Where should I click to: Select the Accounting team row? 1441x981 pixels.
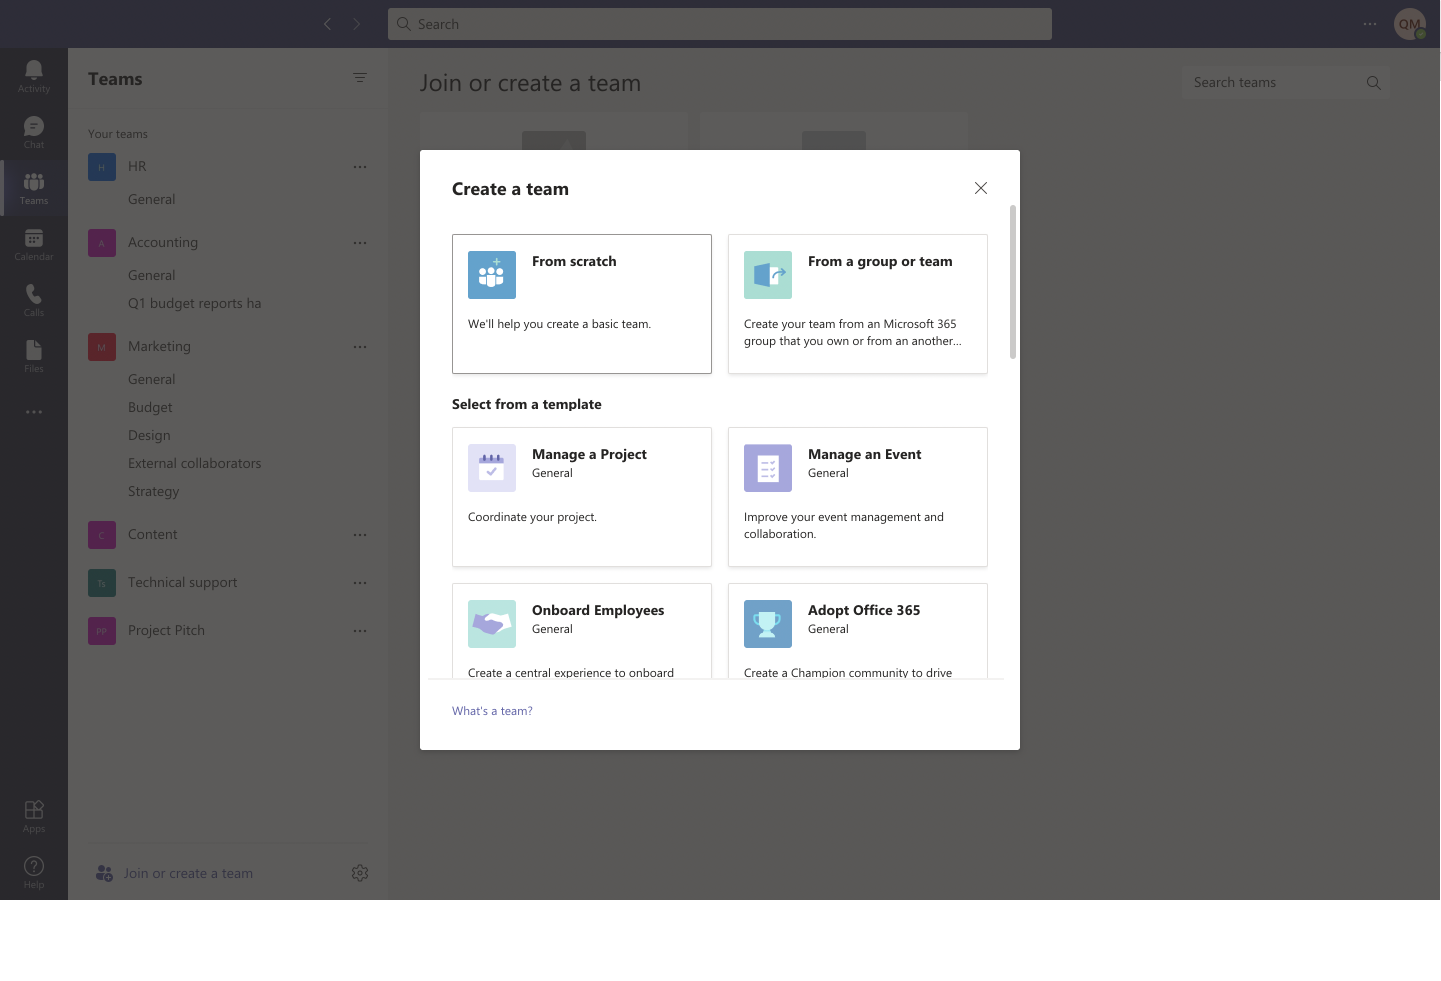(x=228, y=243)
